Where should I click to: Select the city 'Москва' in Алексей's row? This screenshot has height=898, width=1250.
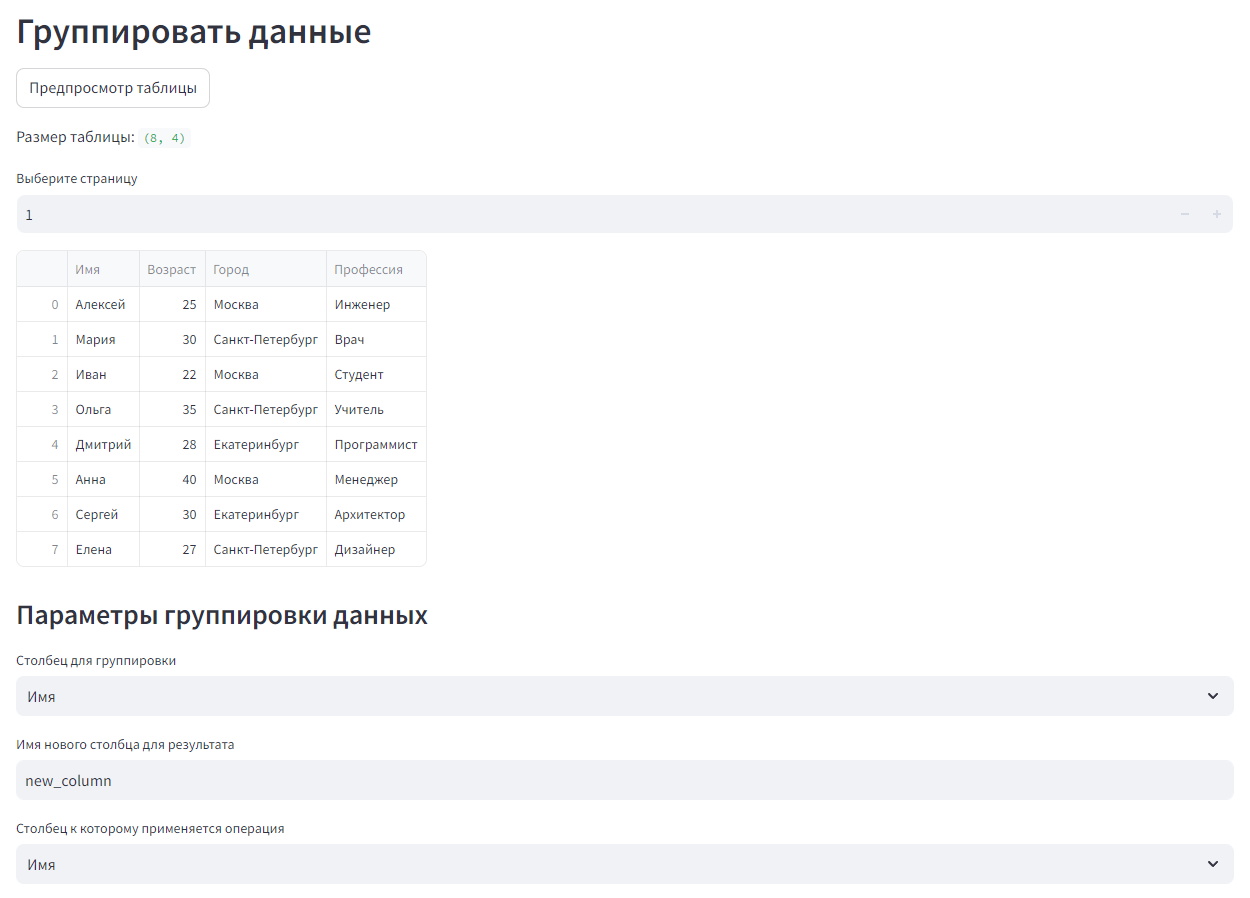(266, 304)
